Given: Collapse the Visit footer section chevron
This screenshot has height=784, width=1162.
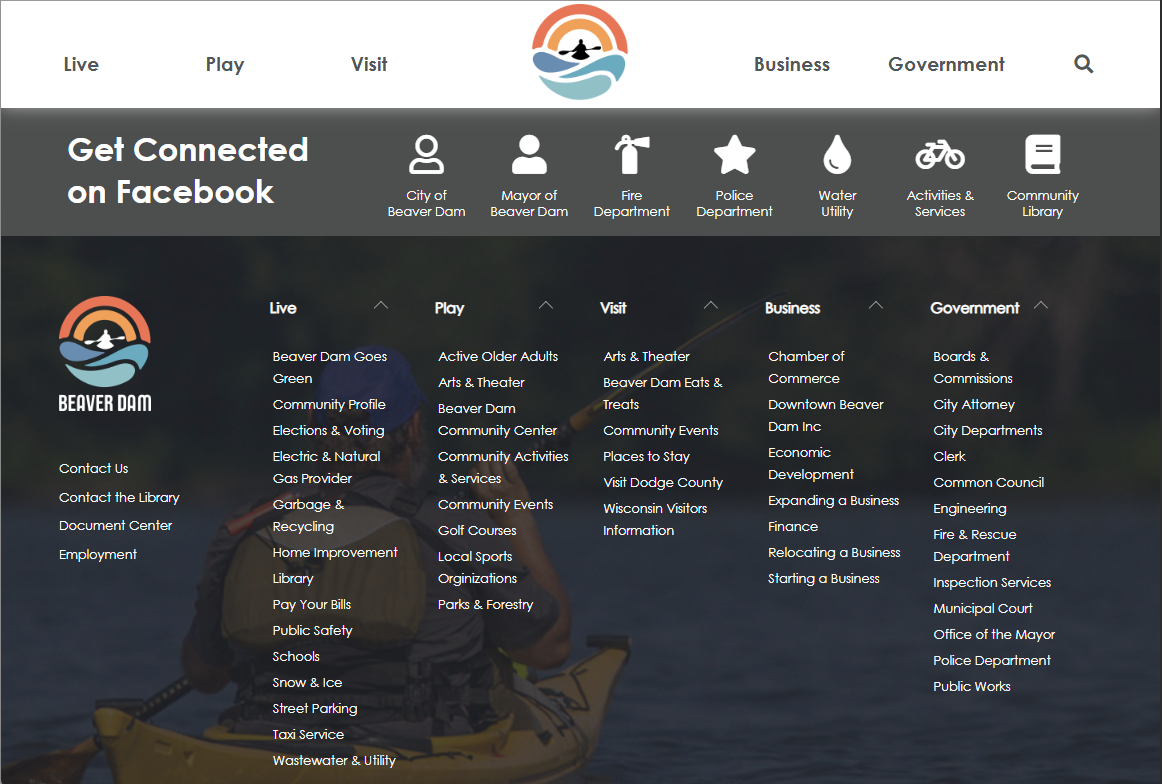Looking at the screenshot, I should [x=711, y=305].
